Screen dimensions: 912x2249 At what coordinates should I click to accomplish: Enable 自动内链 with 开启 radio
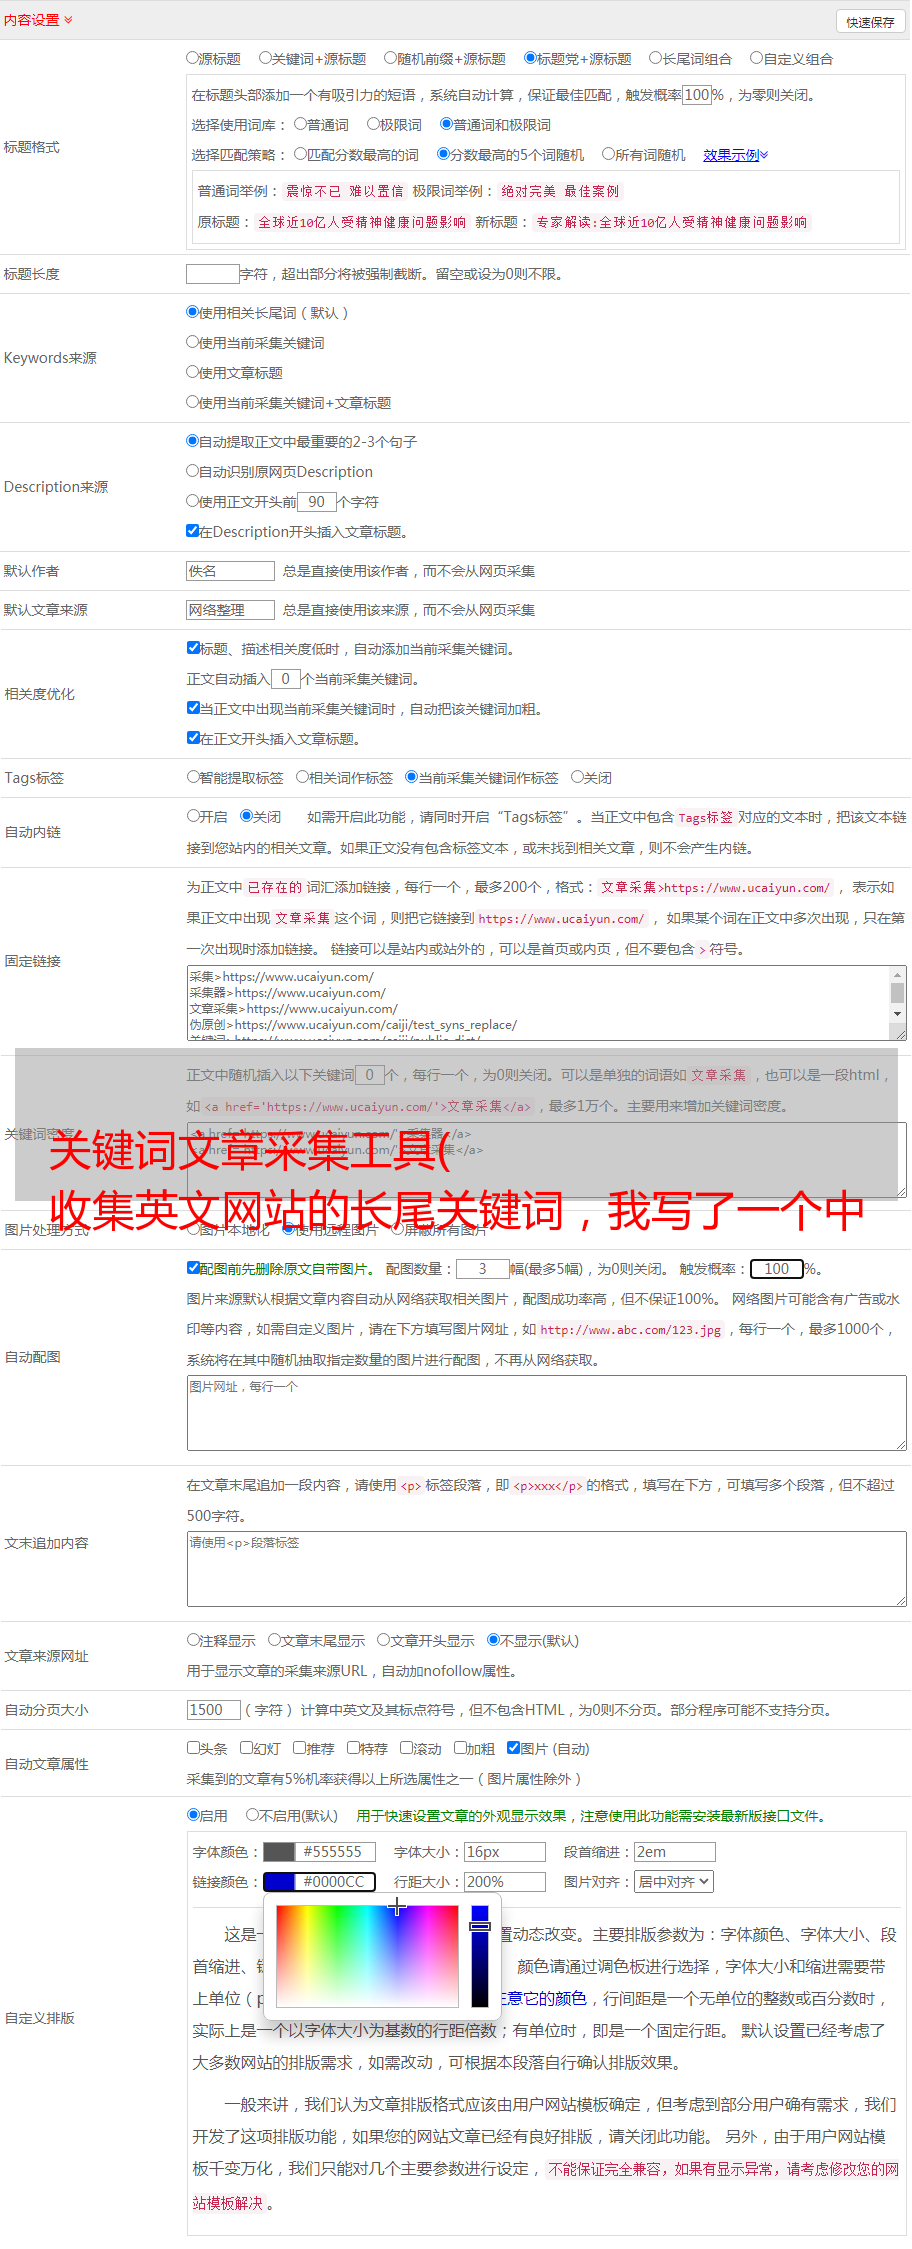[193, 816]
